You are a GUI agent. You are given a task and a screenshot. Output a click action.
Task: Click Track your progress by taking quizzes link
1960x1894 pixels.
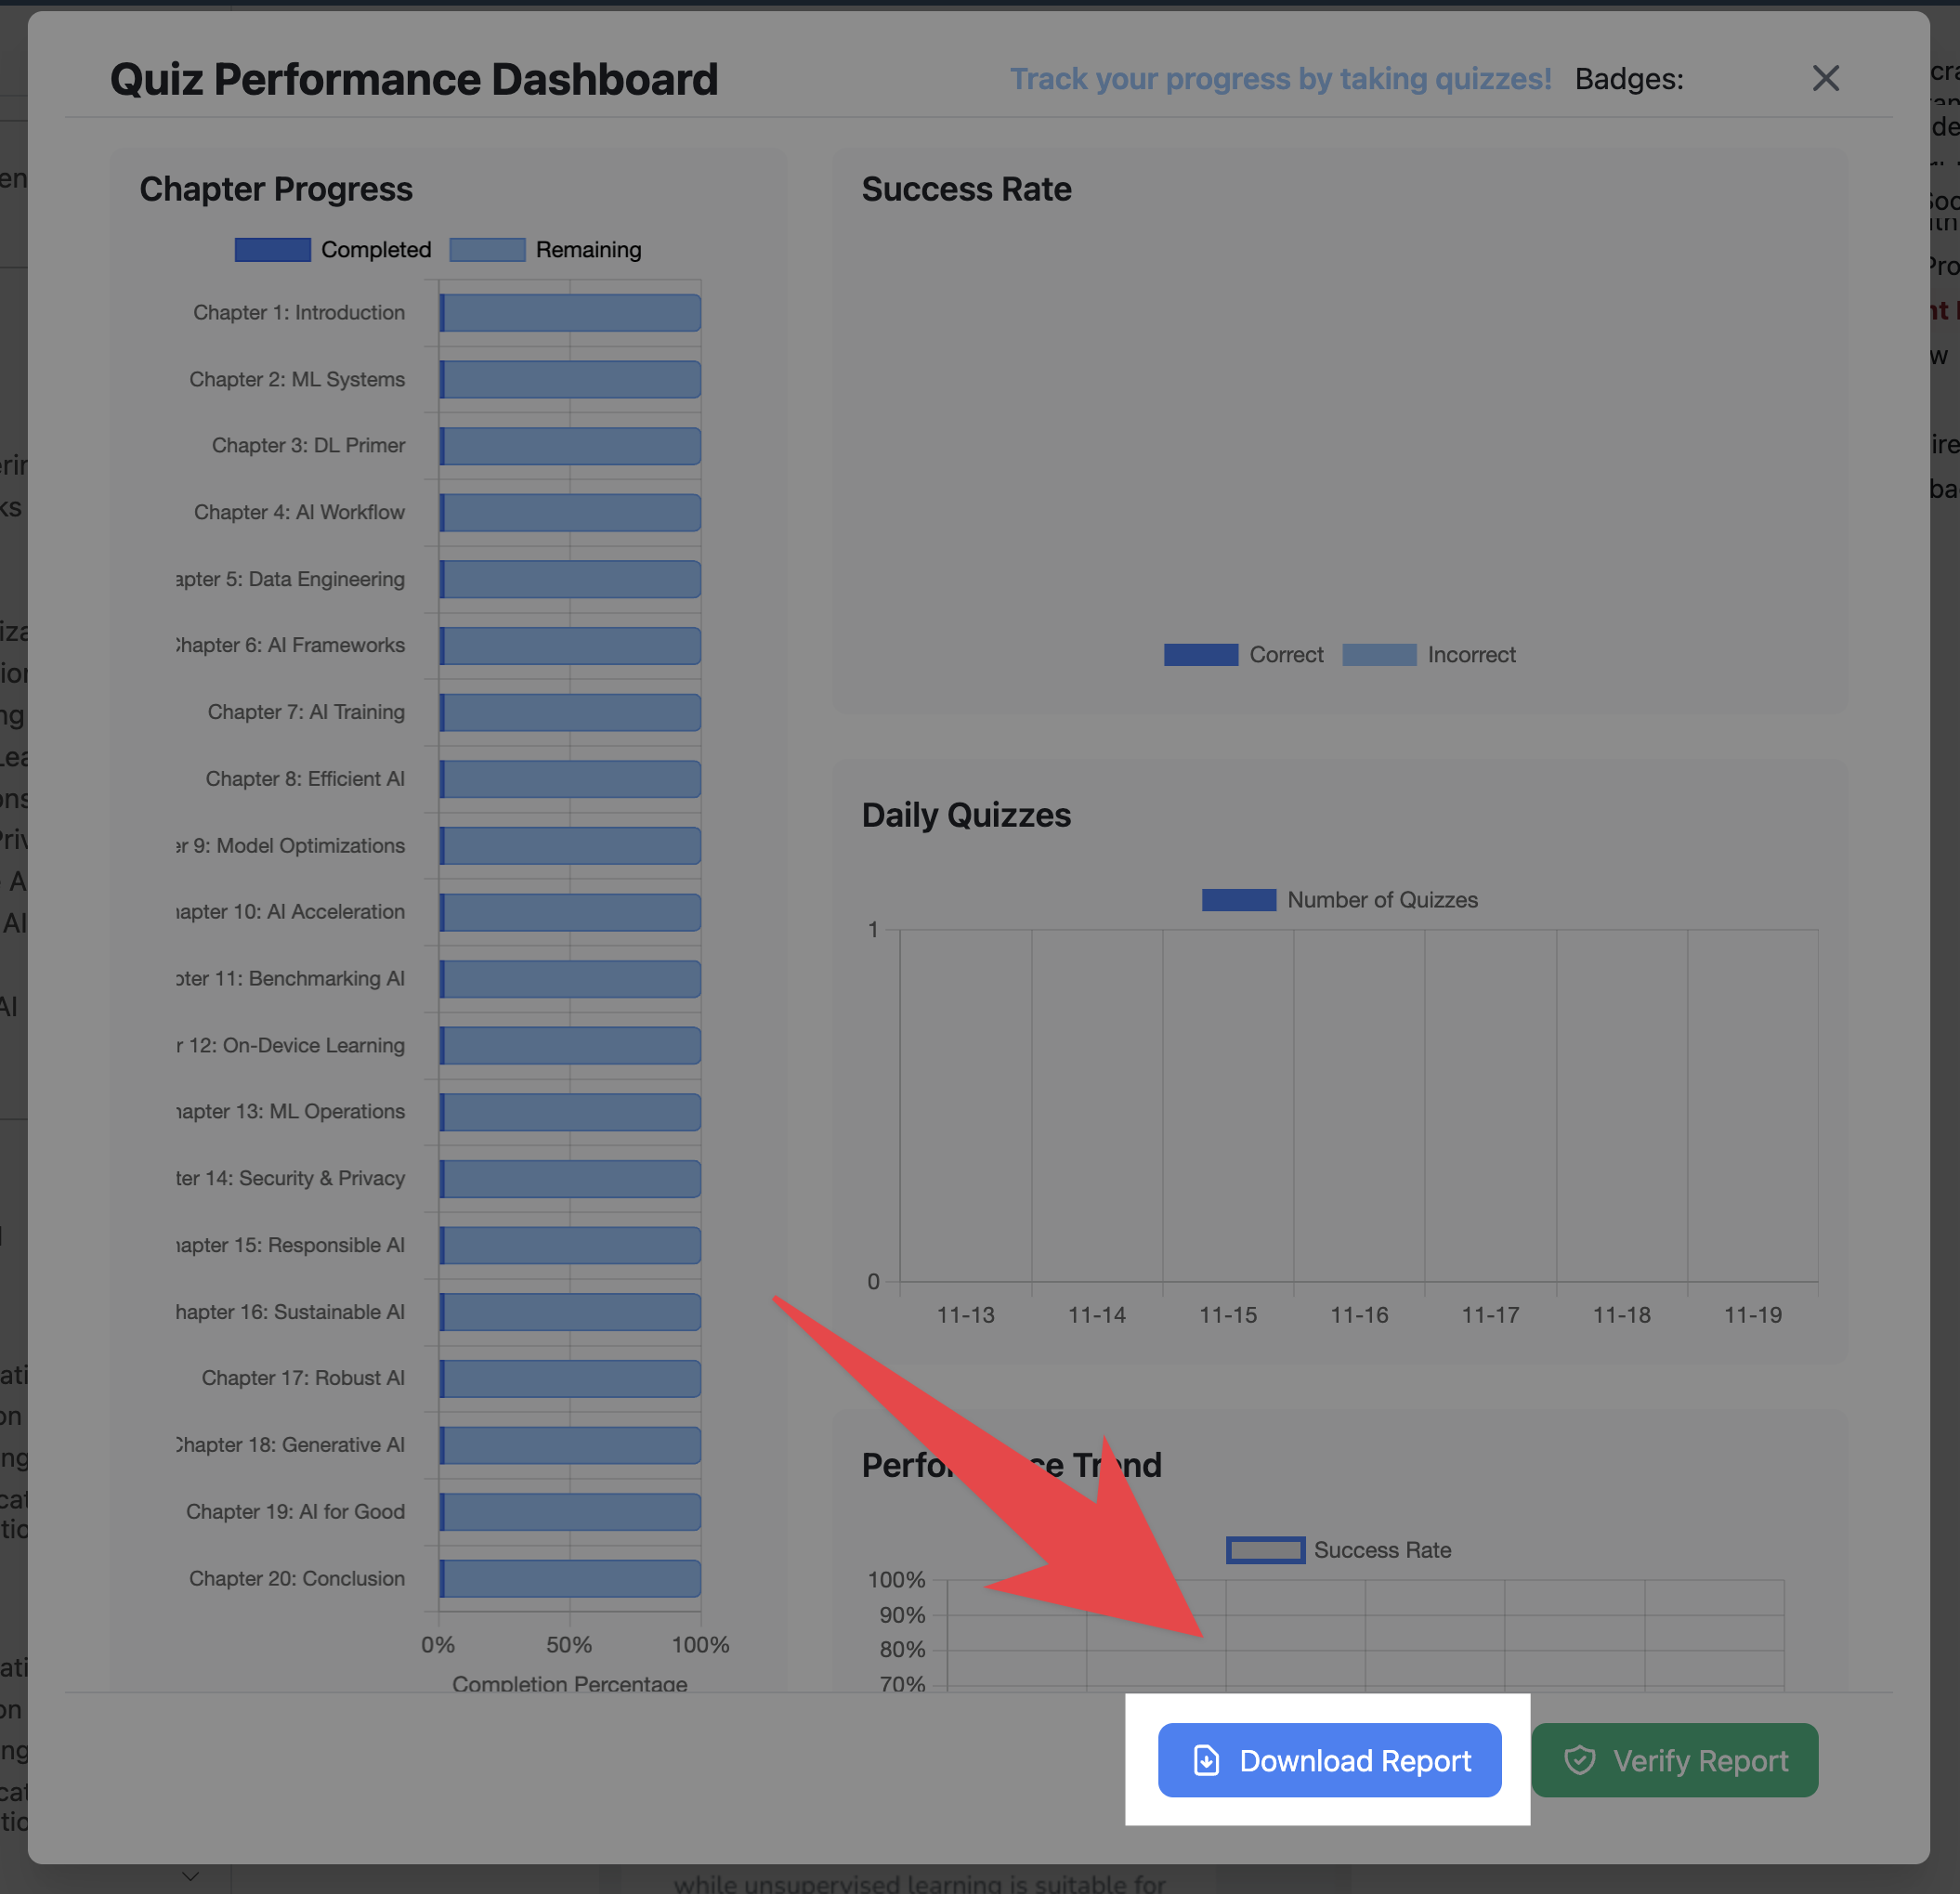point(1280,79)
